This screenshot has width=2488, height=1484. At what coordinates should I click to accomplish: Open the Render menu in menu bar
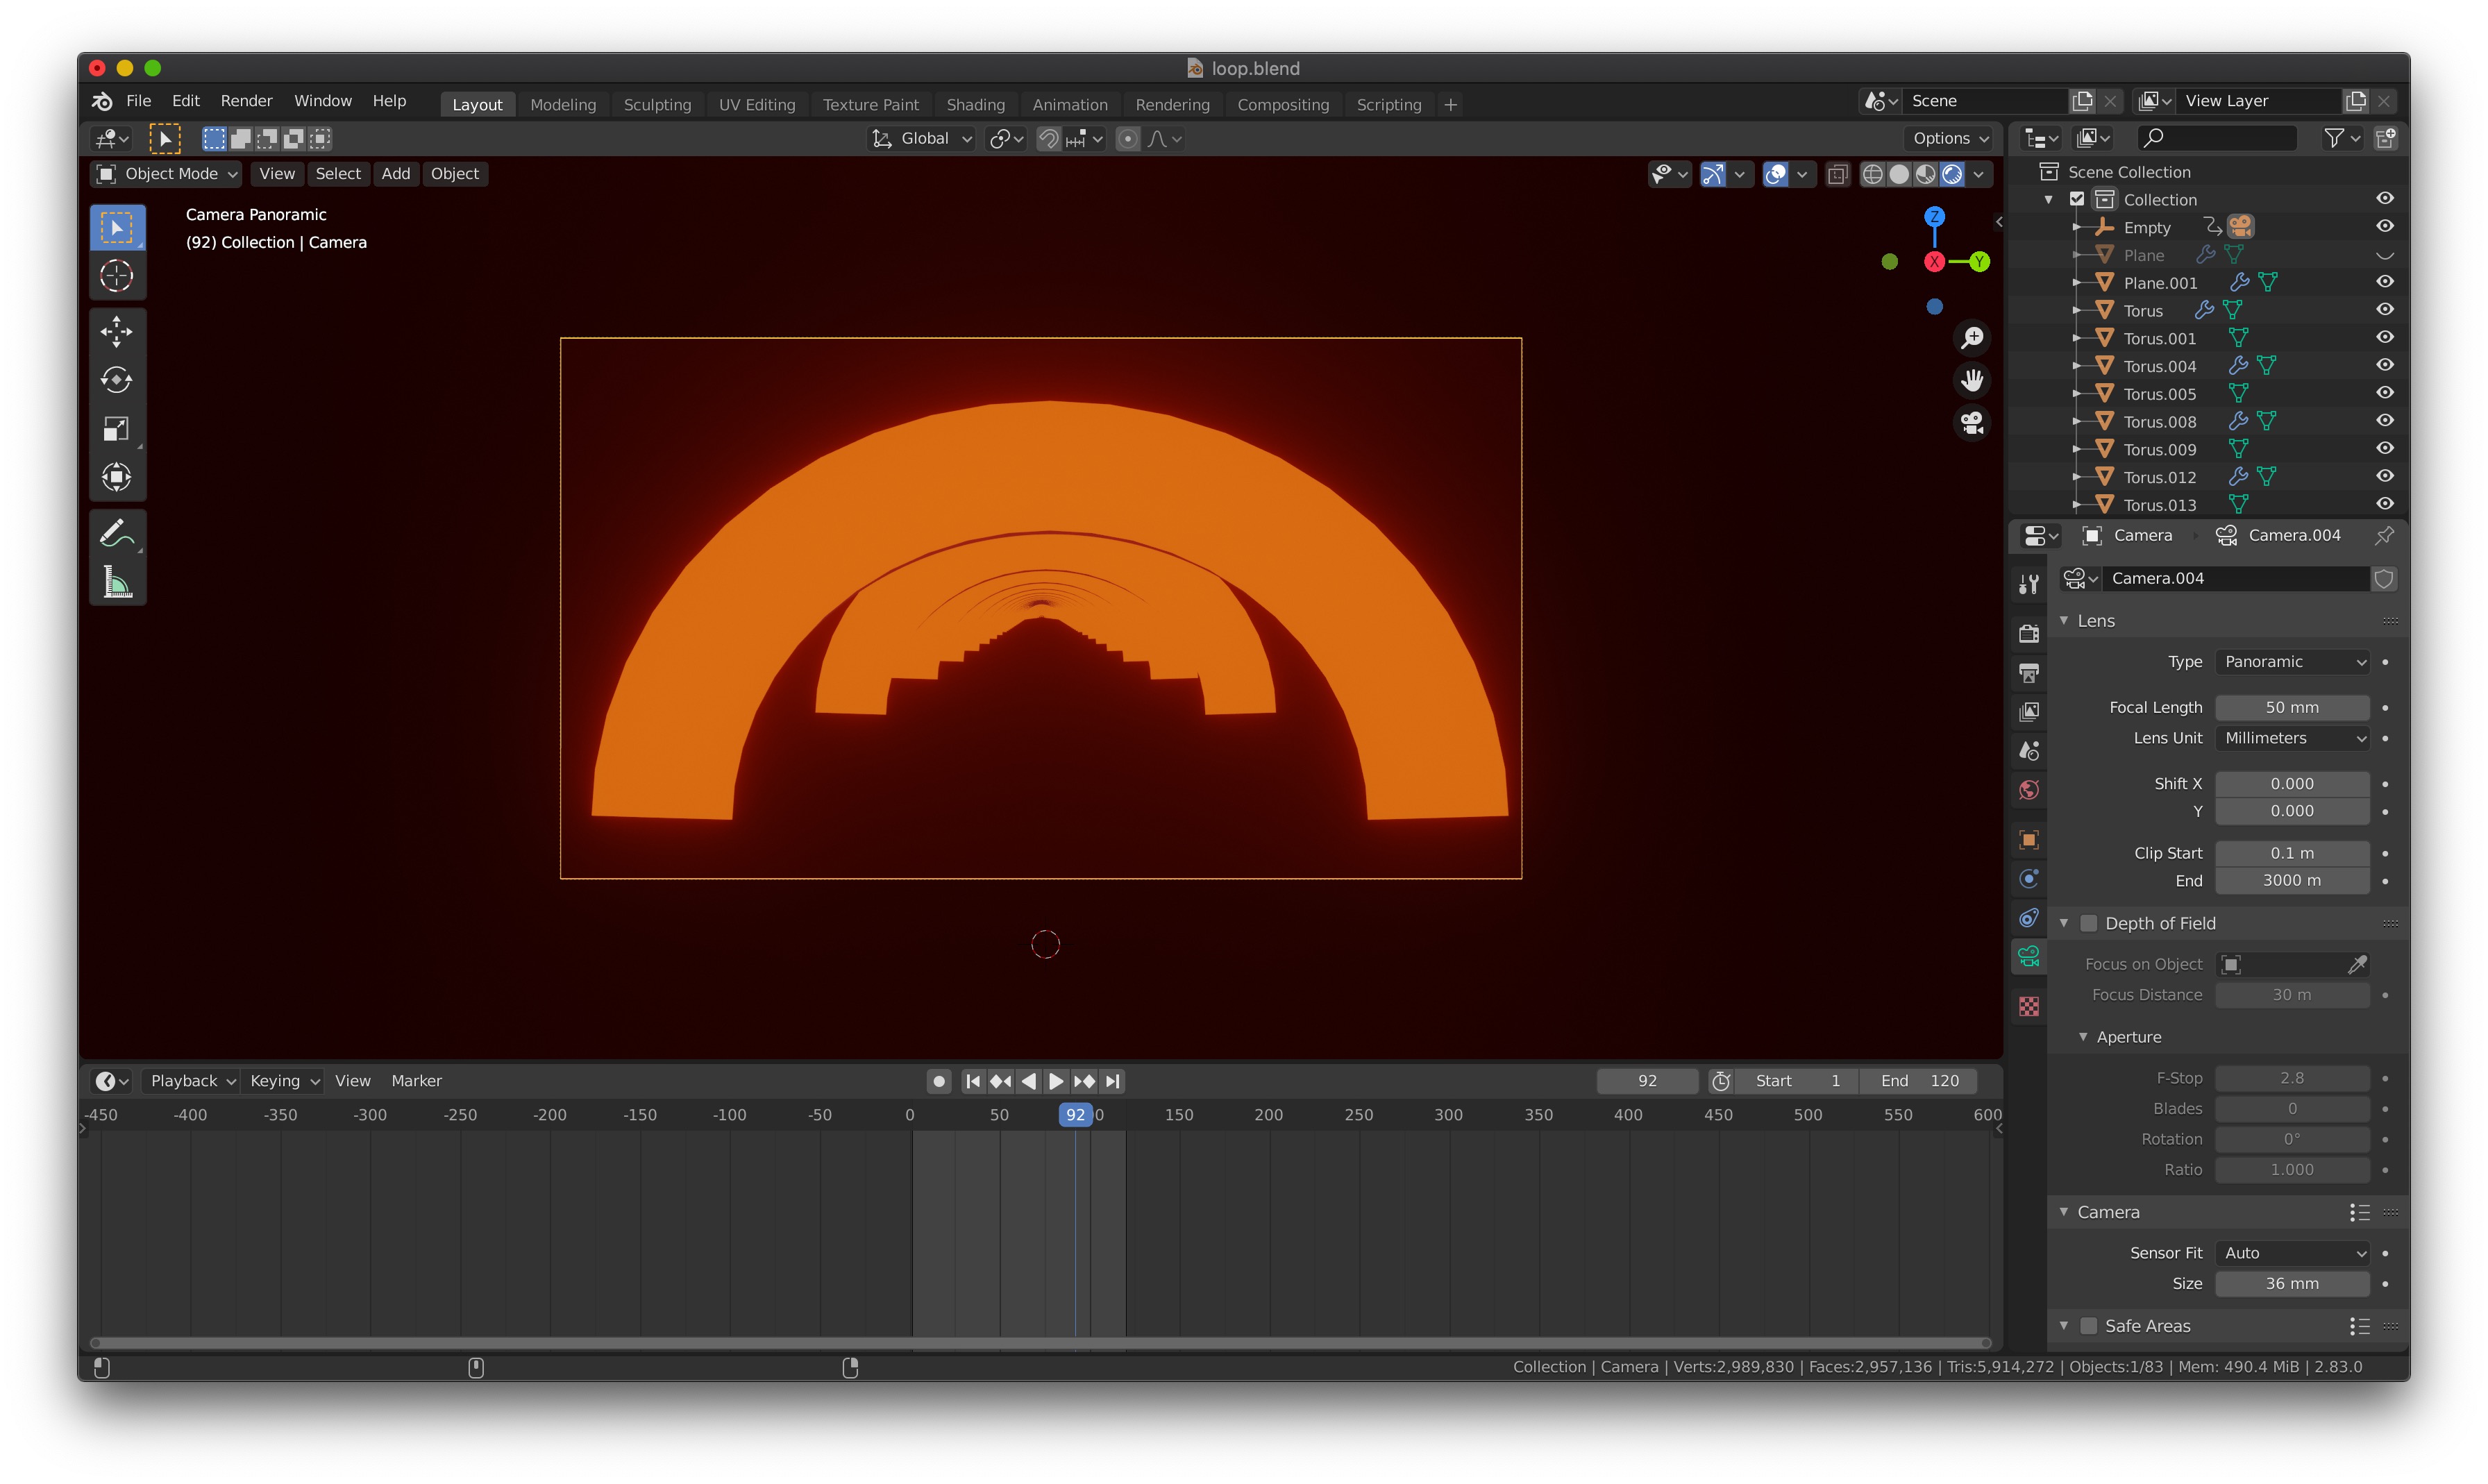click(x=246, y=101)
